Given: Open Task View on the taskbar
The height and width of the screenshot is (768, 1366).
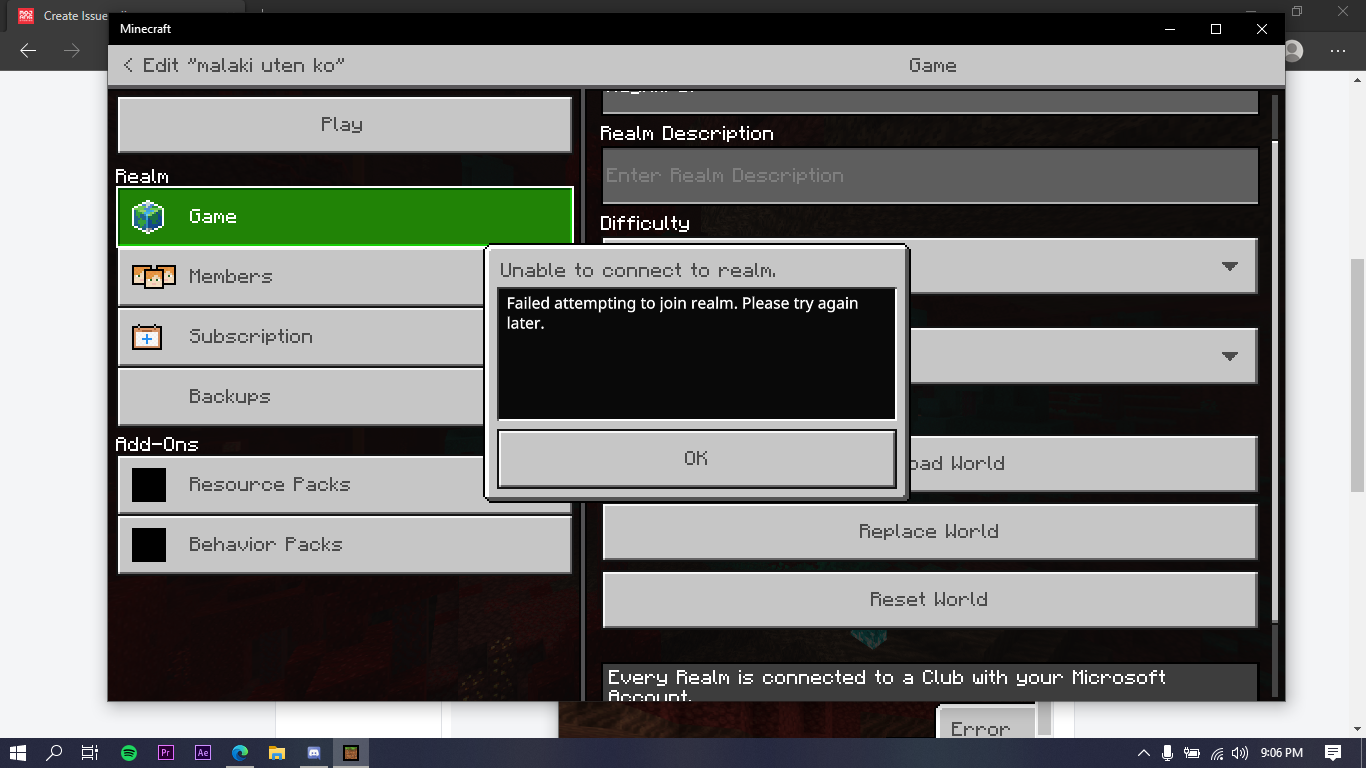Looking at the screenshot, I should (x=90, y=753).
